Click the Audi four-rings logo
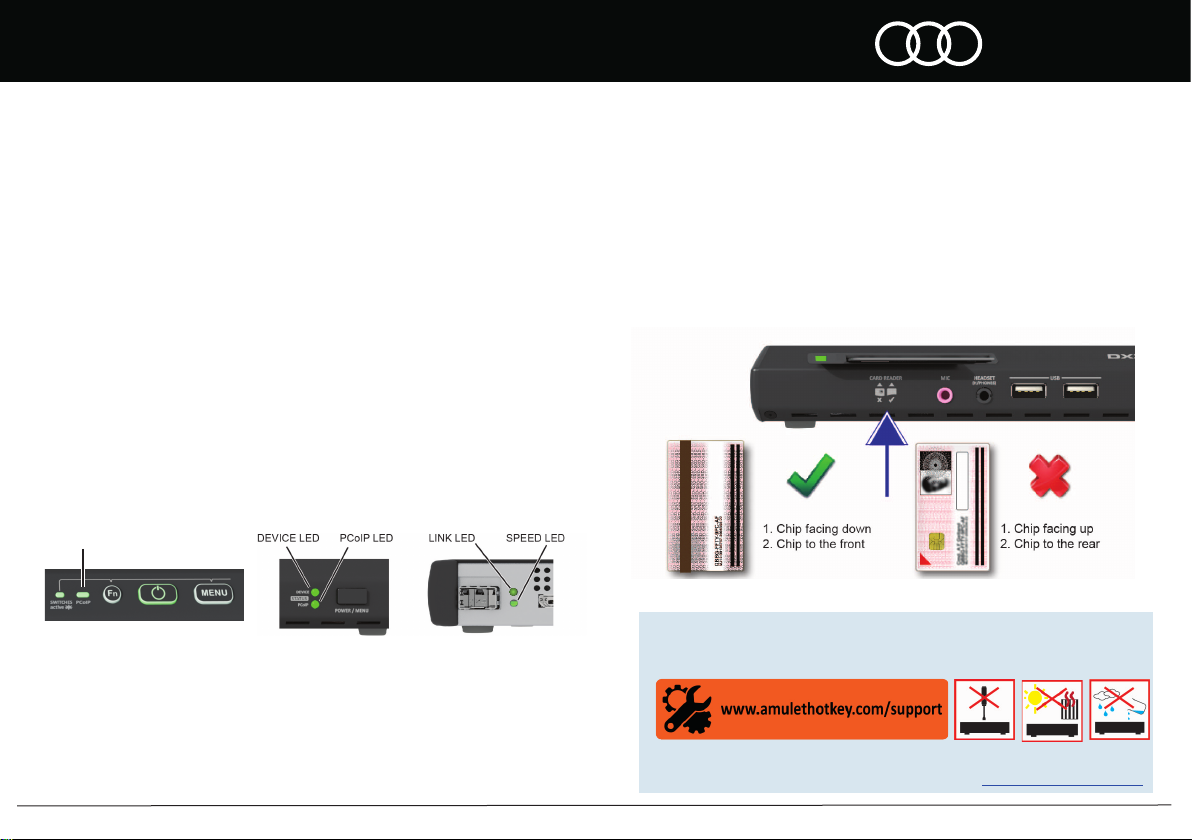The image size is (1192, 840). point(928,43)
